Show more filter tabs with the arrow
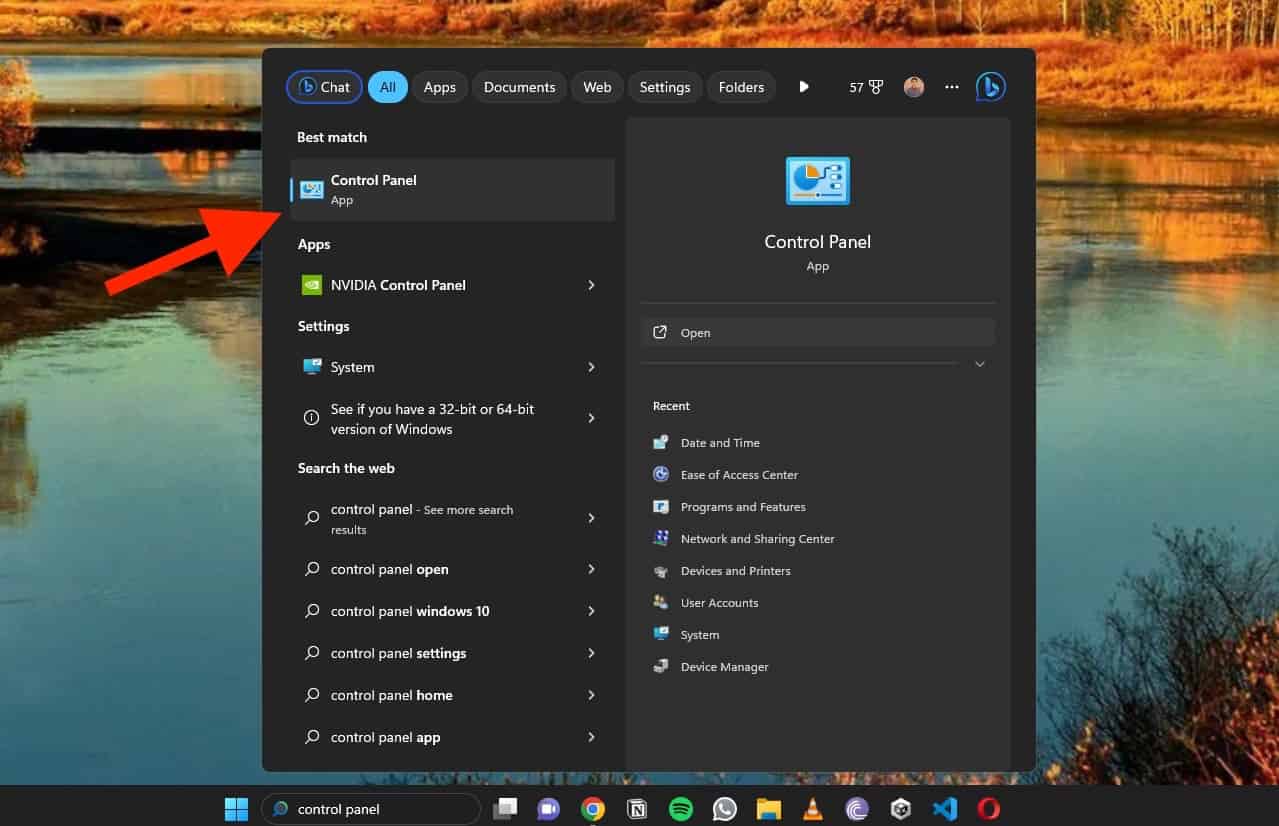 pyautogui.click(x=804, y=87)
